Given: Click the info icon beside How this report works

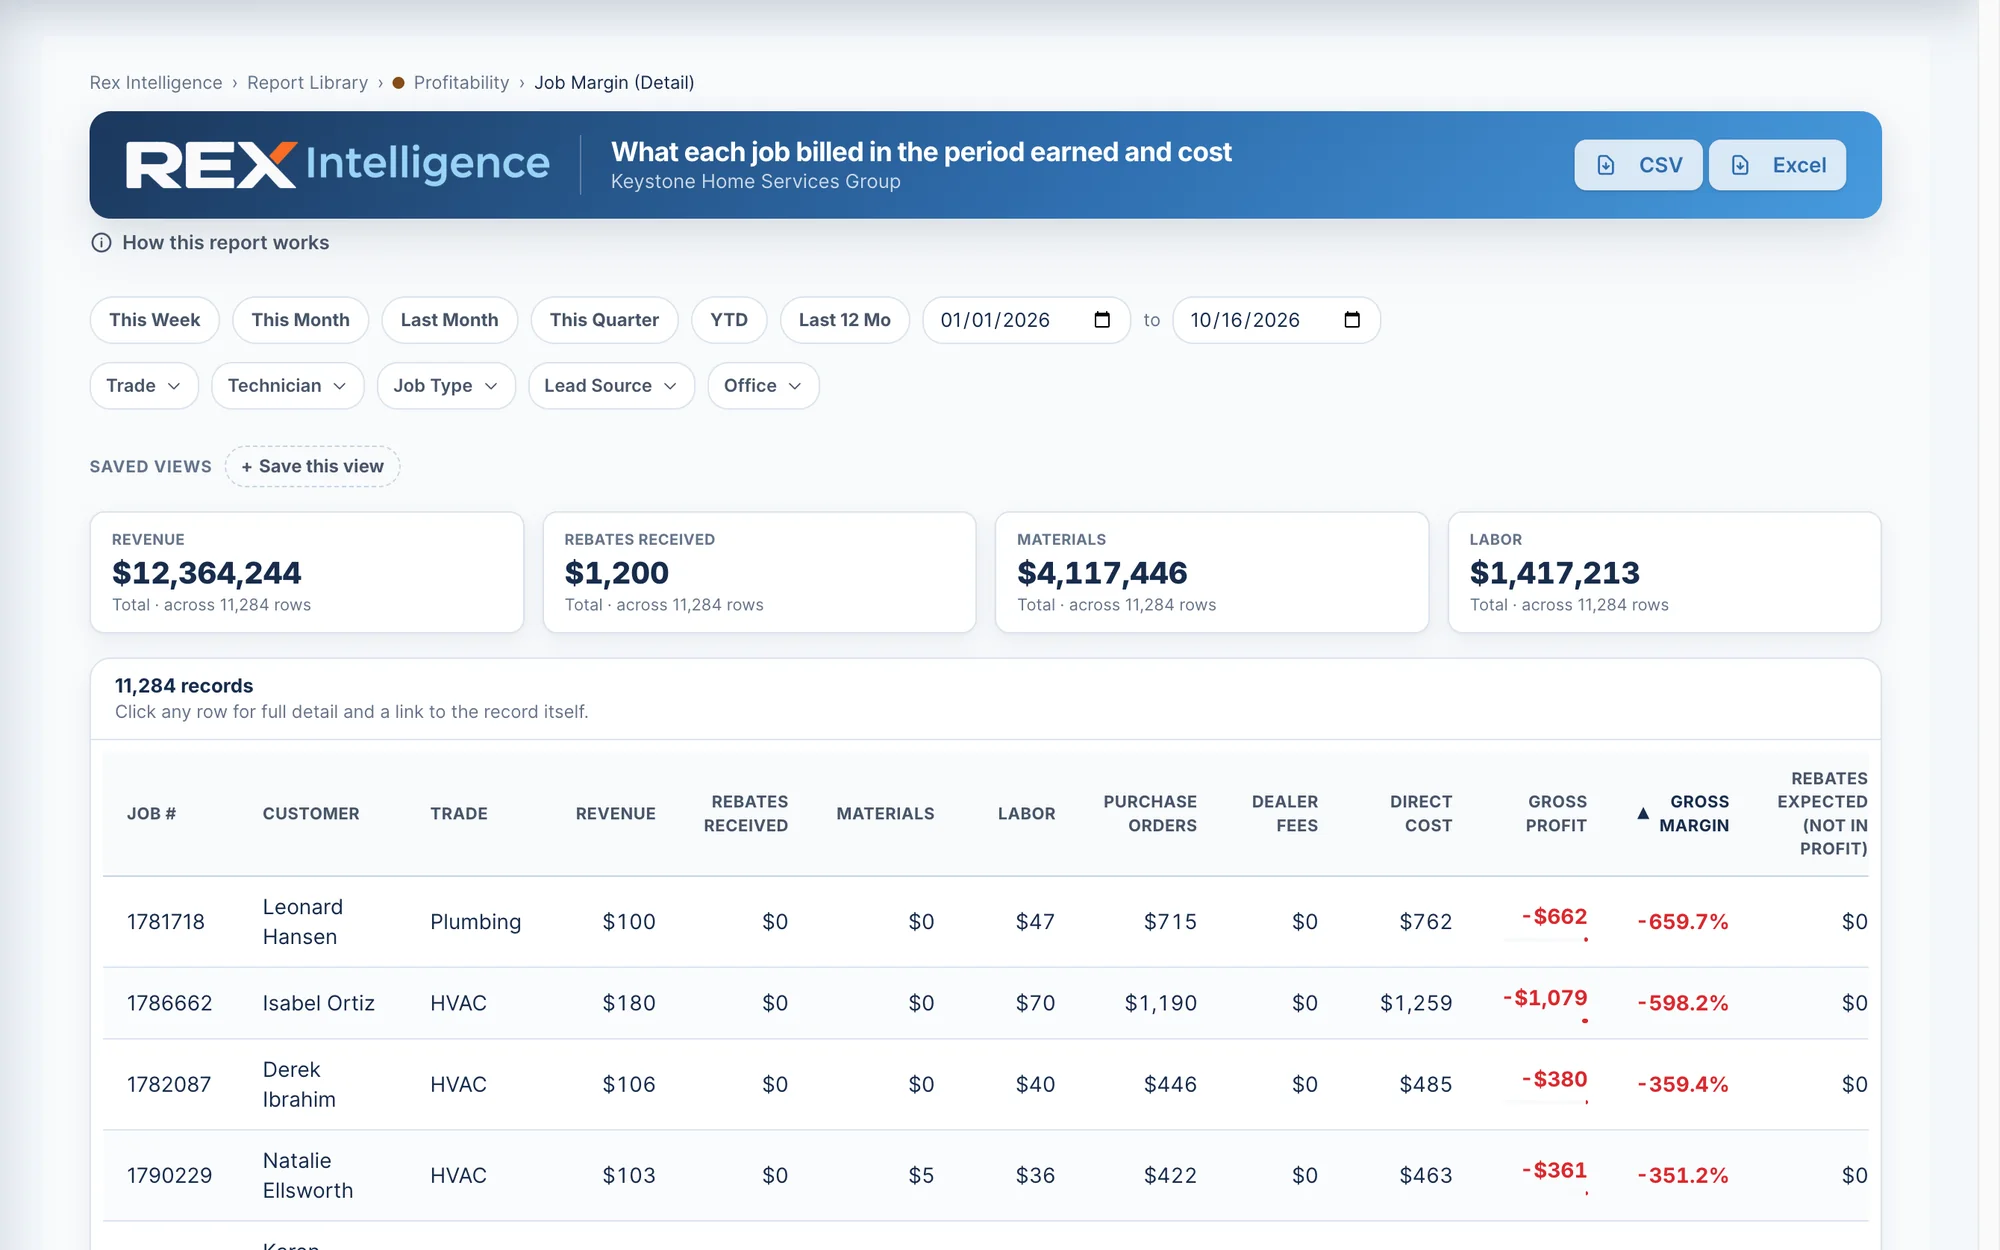Looking at the screenshot, I should 101,243.
